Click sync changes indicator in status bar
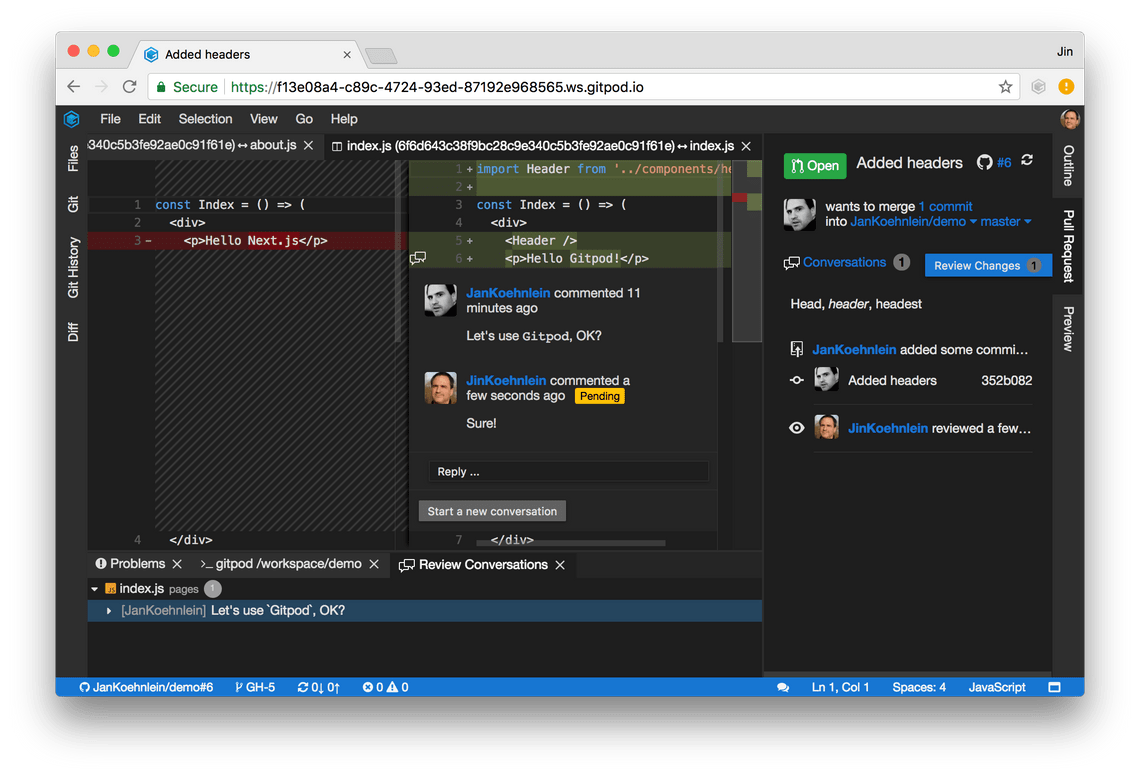This screenshot has width=1140, height=776. point(318,687)
